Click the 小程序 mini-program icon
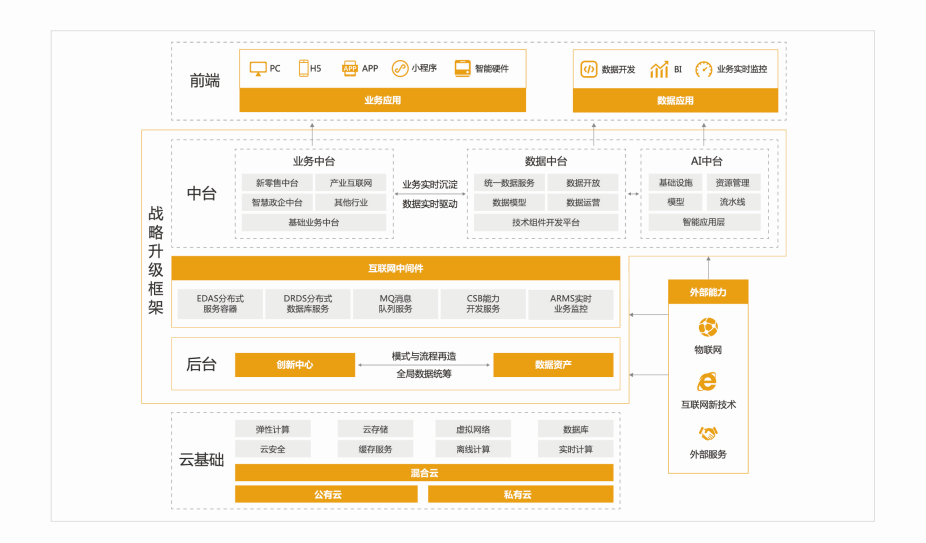Screen dimensions: 926x543 (x=400, y=69)
